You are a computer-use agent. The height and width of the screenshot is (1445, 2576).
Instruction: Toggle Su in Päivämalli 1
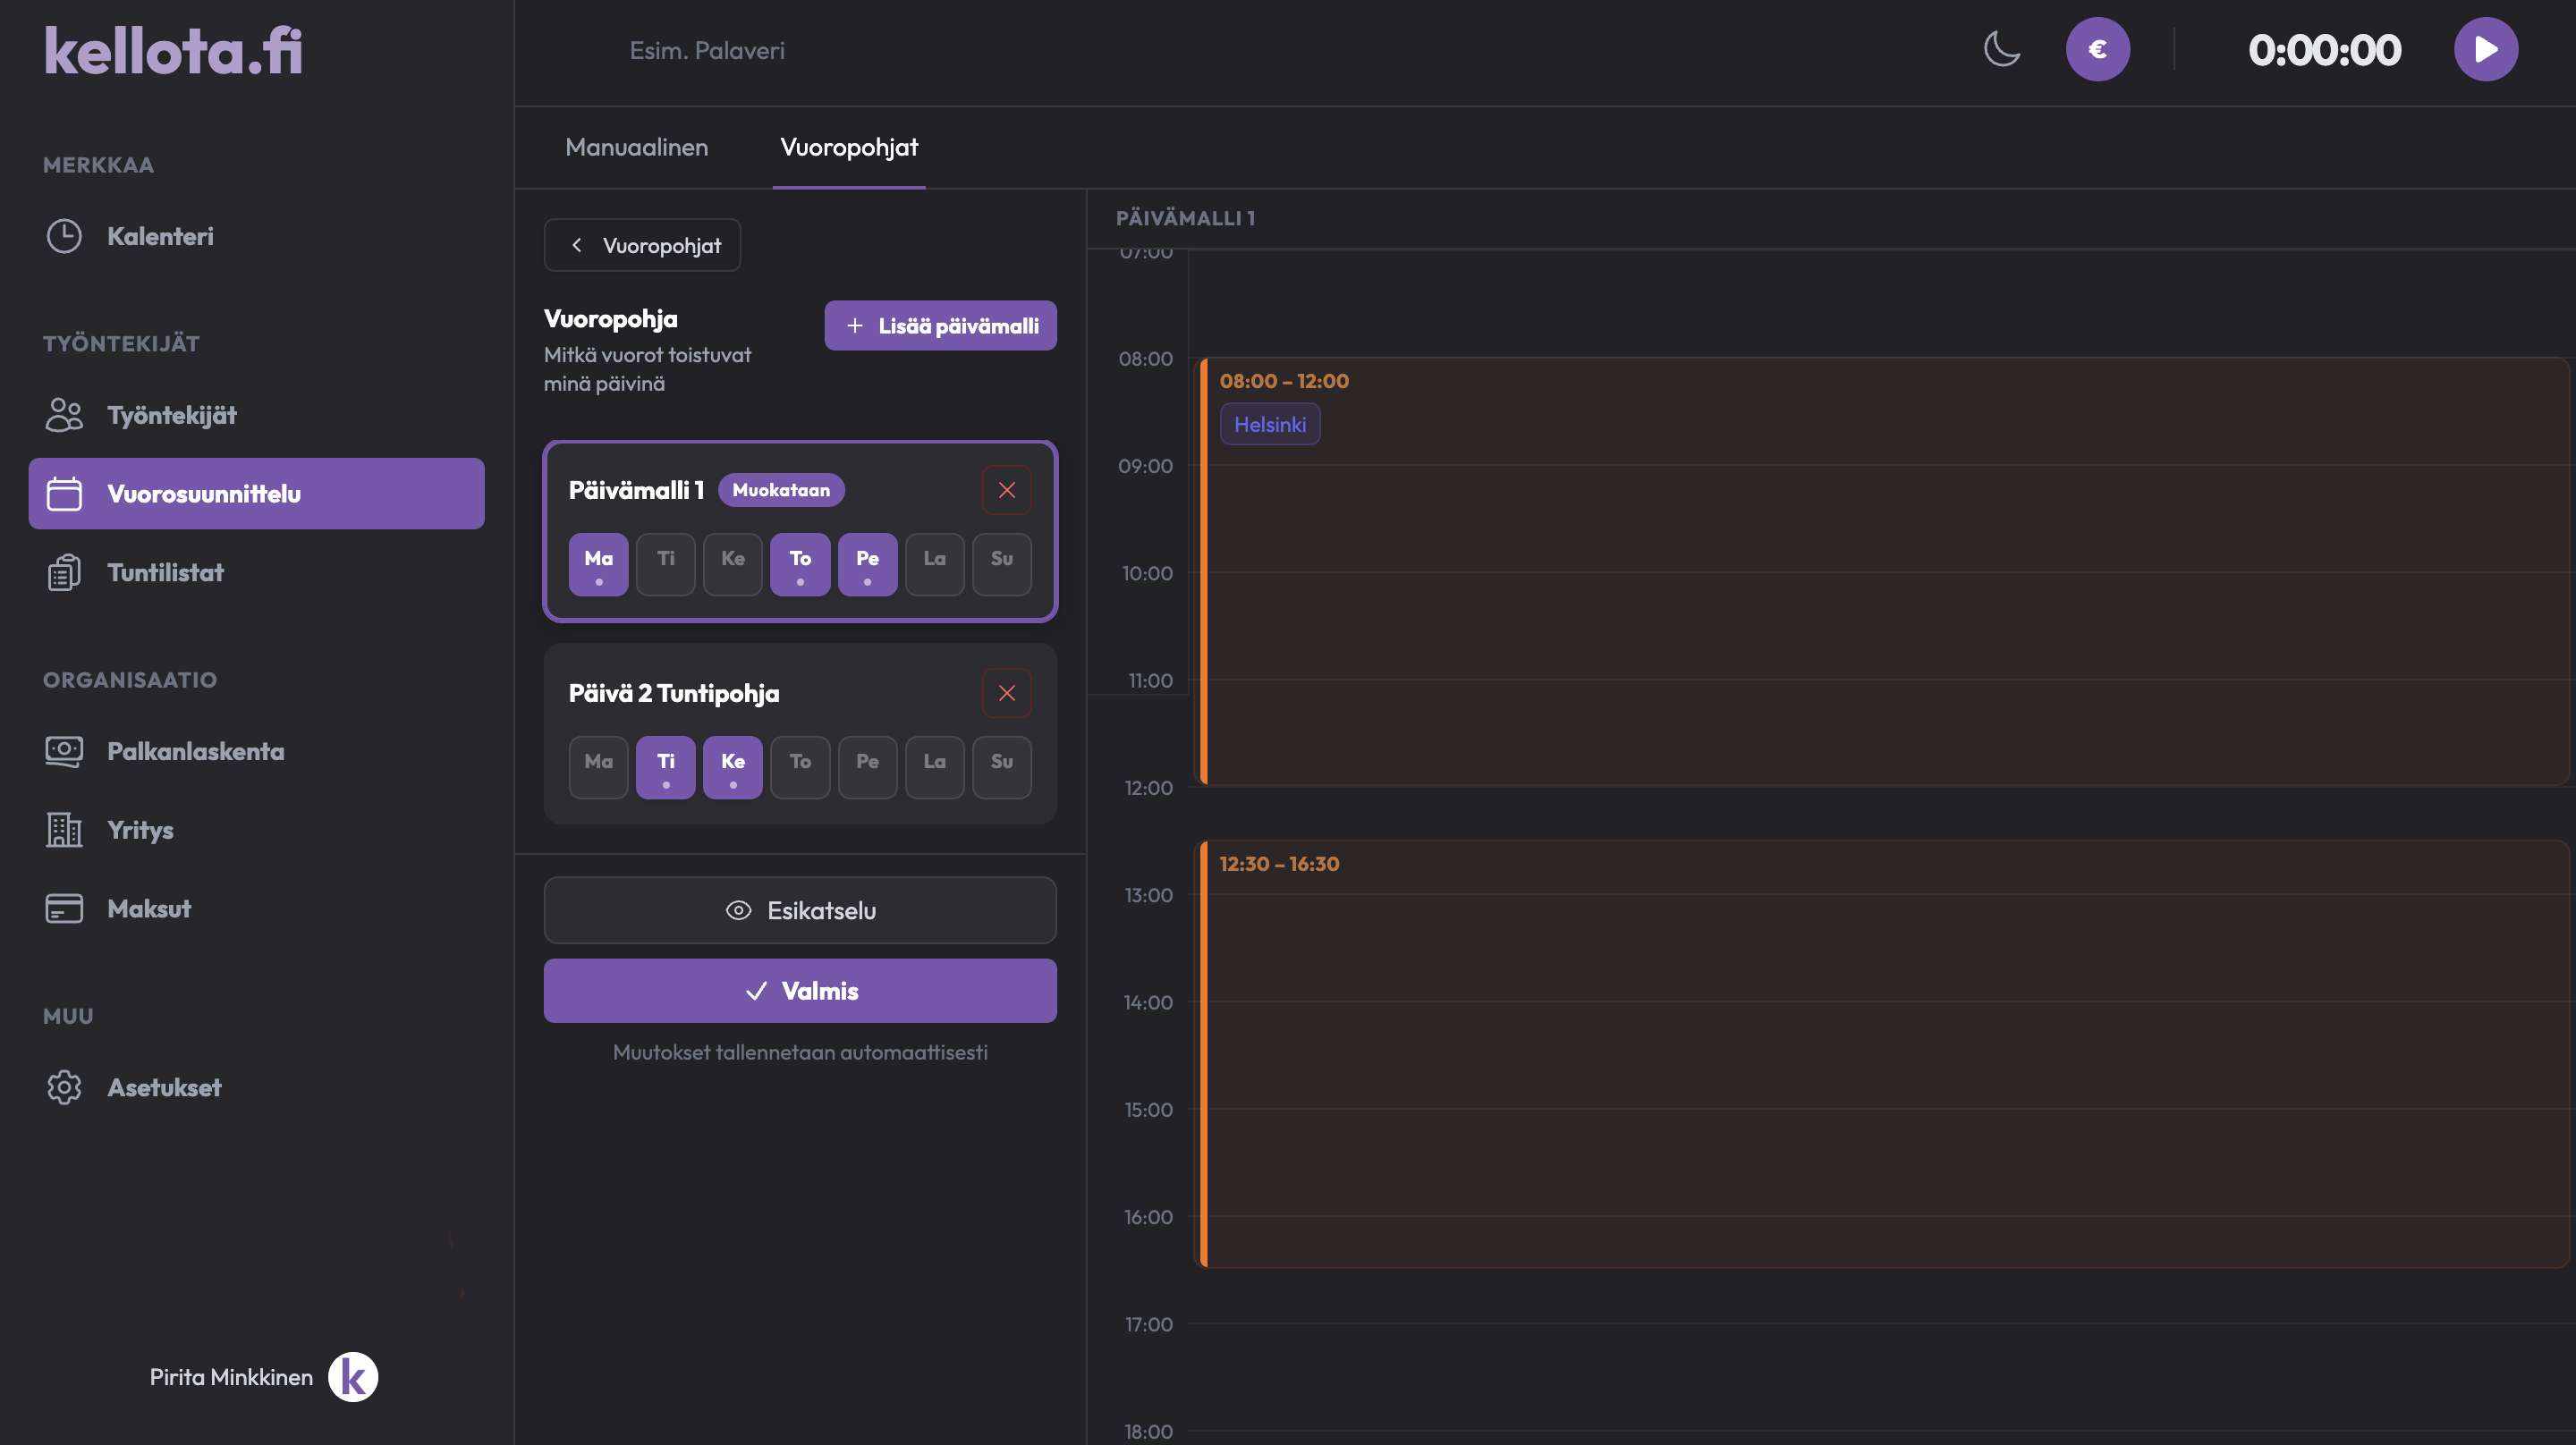tap(1001, 565)
